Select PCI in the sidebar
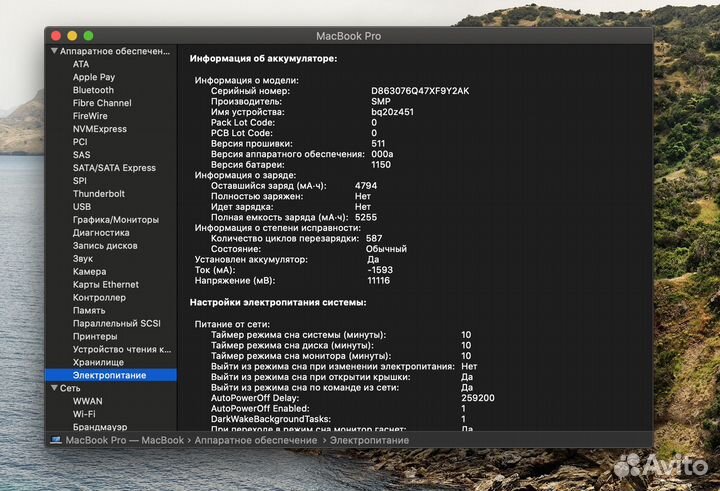720x491 pixels. (x=80, y=142)
